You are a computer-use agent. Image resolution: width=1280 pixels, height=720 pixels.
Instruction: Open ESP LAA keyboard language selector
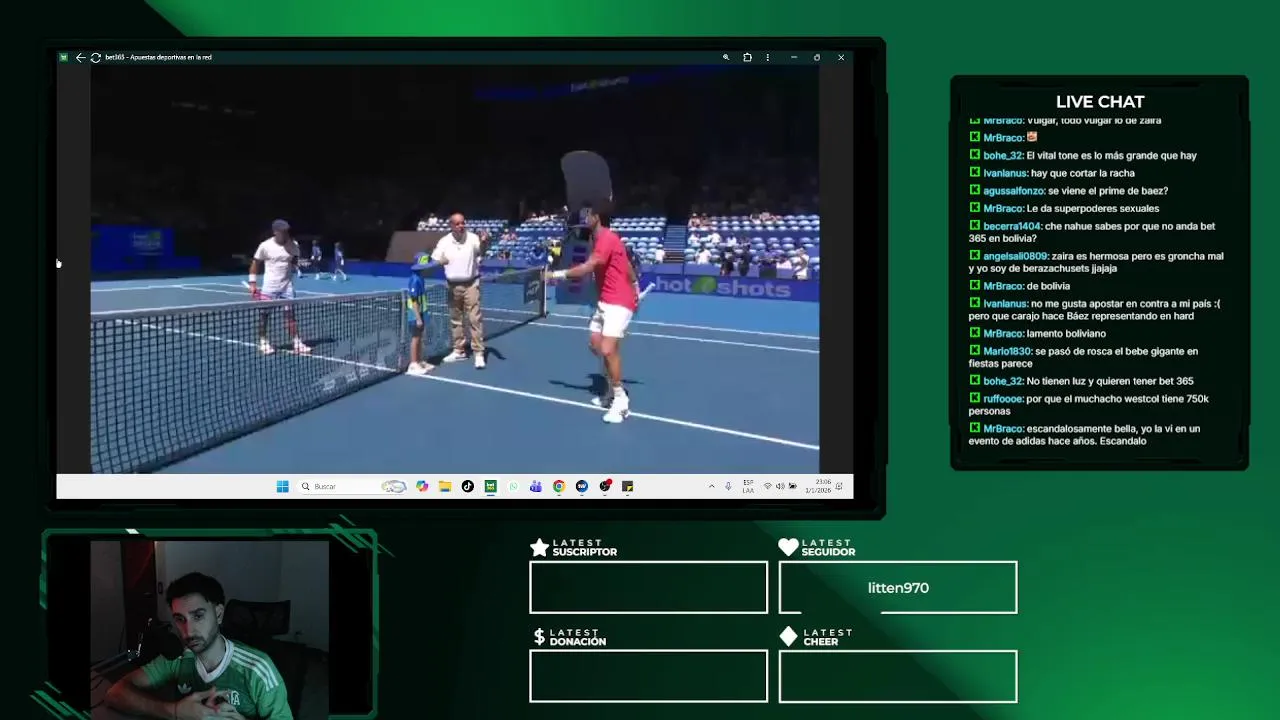click(748, 486)
